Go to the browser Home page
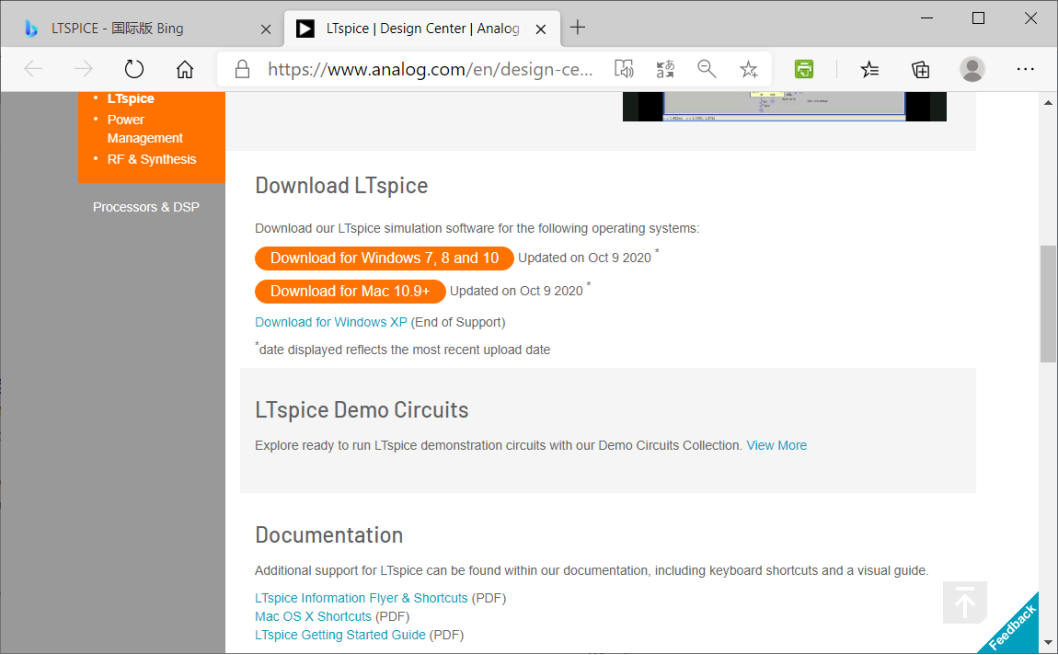Viewport: 1058px width, 655px height. click(184, 69)
